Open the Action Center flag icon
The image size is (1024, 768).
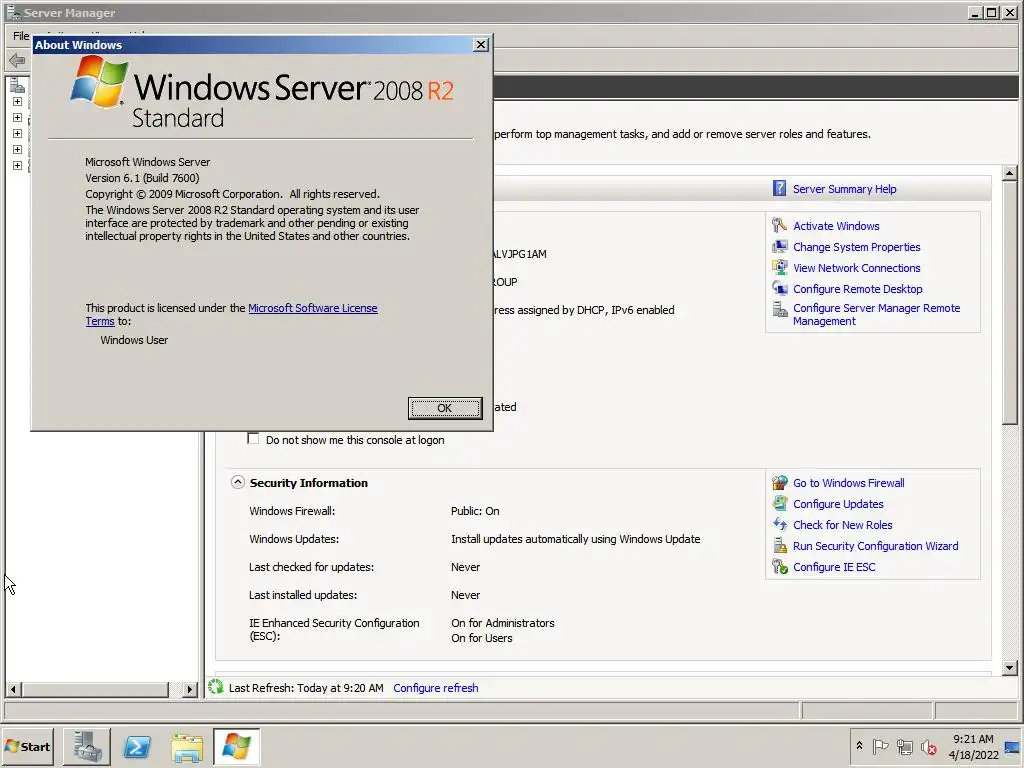[x=880, y=746]
